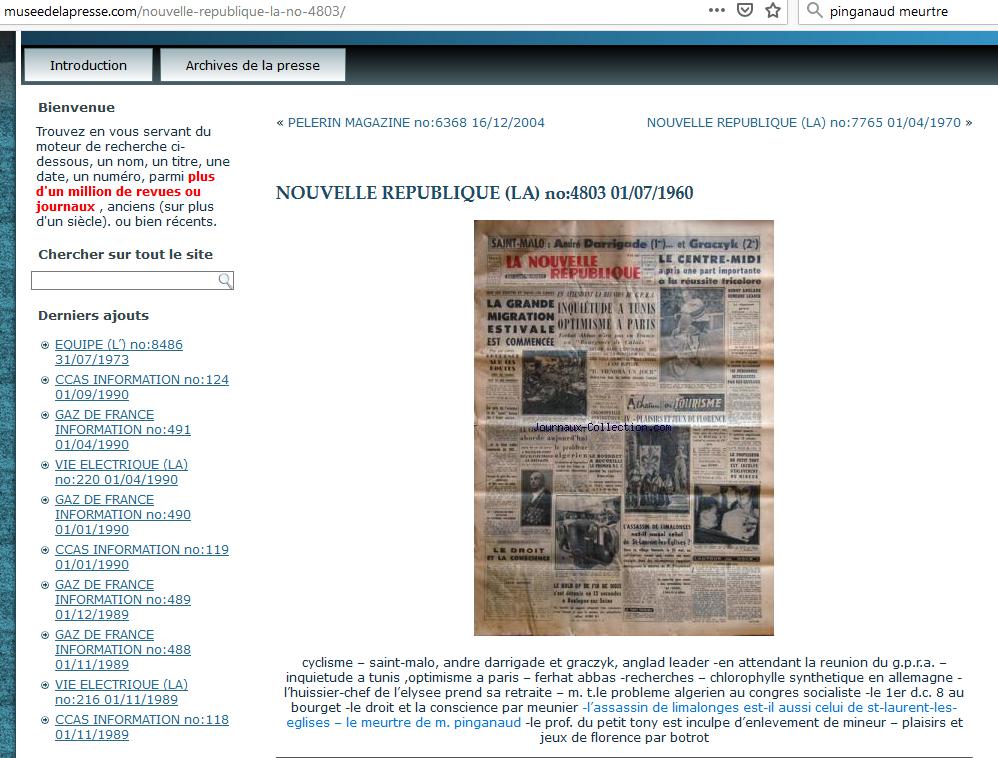Open GAZ DE FRANCE INFORMATION no:488 link
Viewport: 998px width, 758px height.
pyautogui.click(x=122, y=650)
